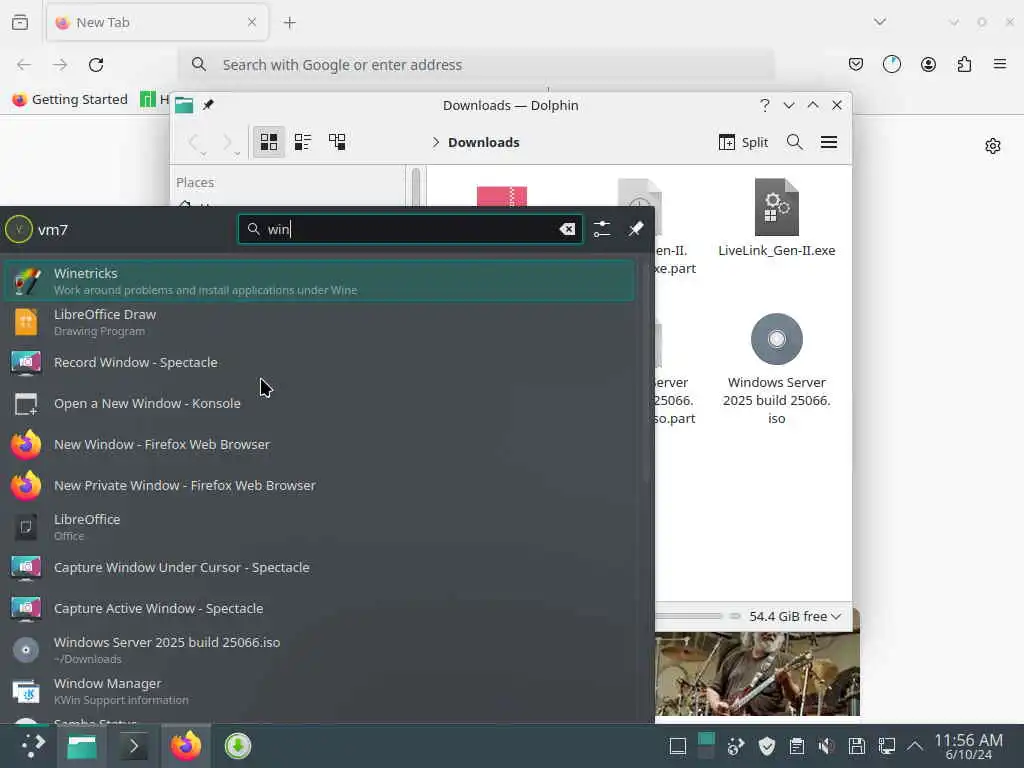Click inside the launcher search field
1024x768 pixels.
tap(409, 229)
